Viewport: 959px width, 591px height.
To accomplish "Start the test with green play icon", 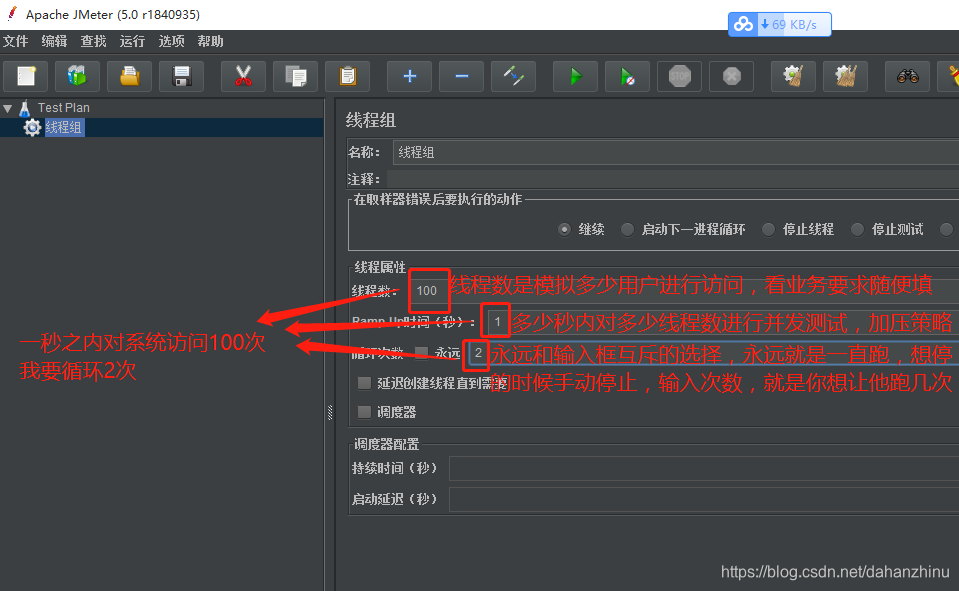I will [x=576, y=76].
